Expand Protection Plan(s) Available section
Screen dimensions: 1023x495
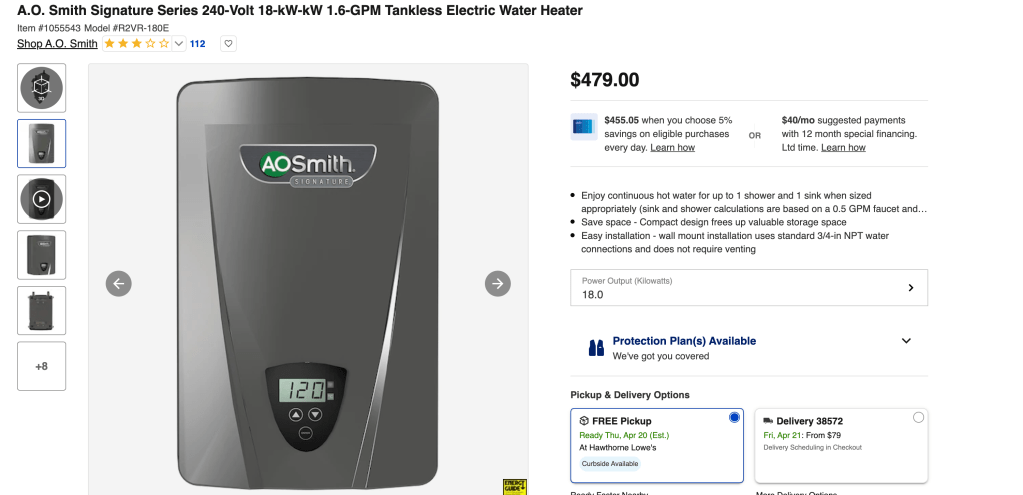[906, 340]
